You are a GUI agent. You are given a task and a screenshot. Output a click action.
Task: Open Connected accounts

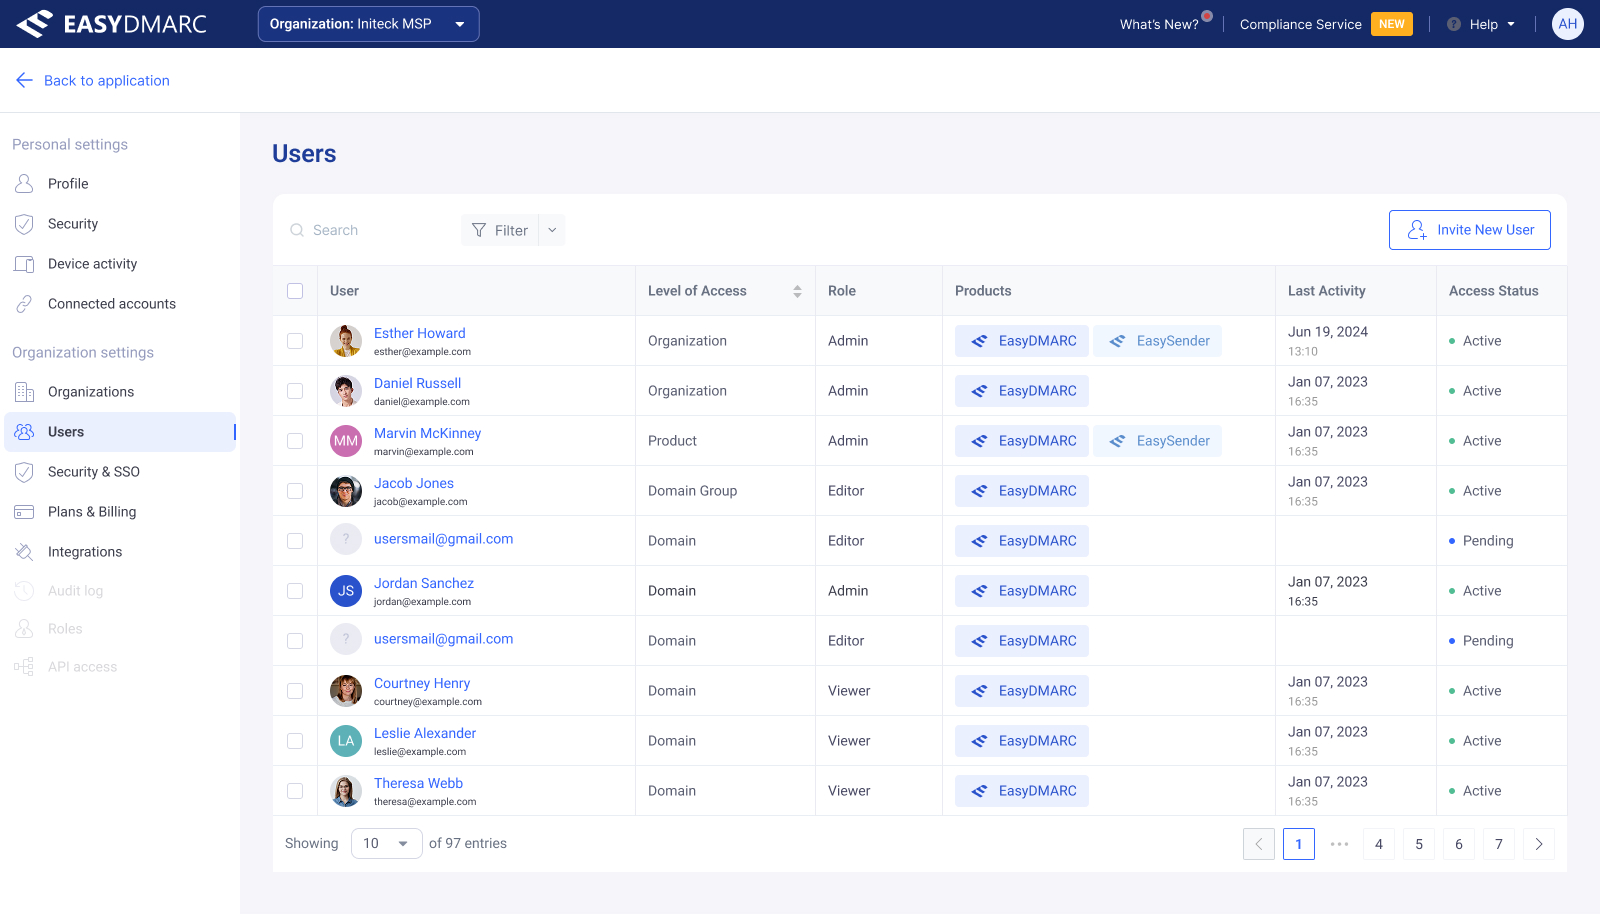[120, 304]
